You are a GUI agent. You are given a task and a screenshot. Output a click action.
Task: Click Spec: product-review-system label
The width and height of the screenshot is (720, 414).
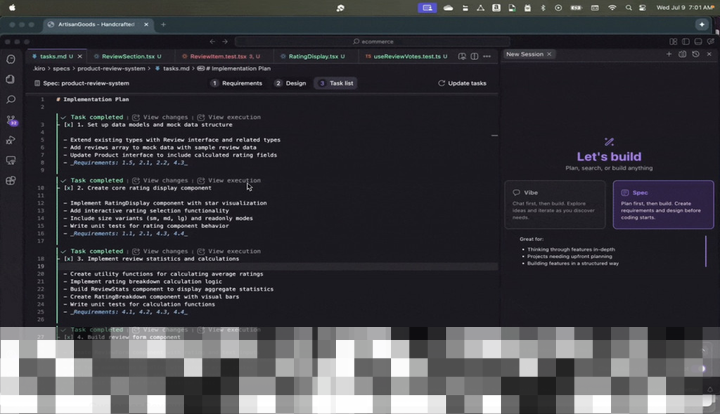point(82,83)
